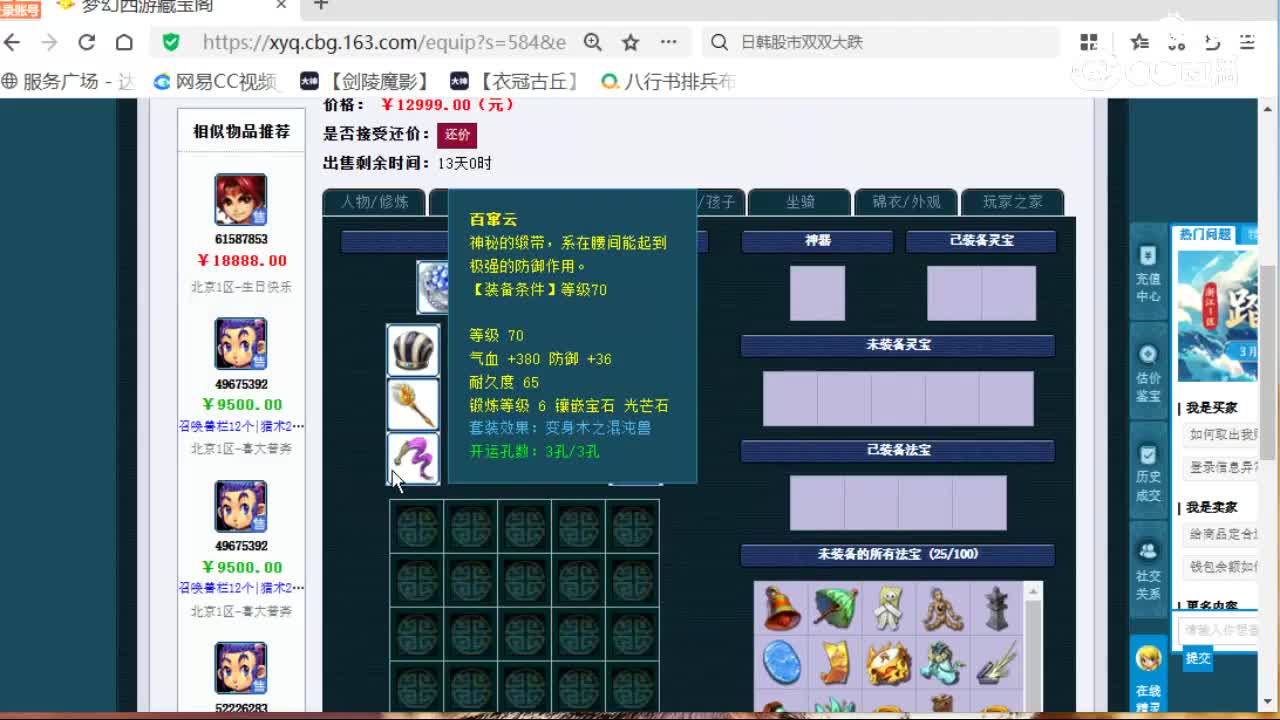Select the meditating figure fabao icon
Image resolution: width=1280 pixels, height=720 pixels.
(x=942, y=608)
